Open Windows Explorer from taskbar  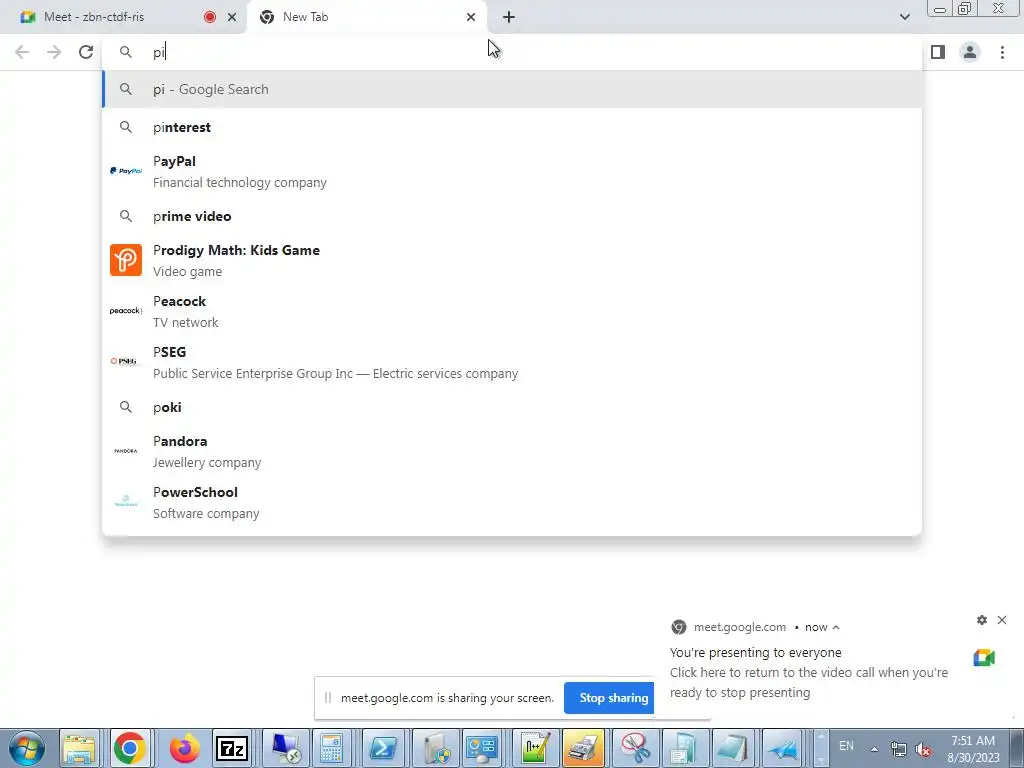(80, 748)
